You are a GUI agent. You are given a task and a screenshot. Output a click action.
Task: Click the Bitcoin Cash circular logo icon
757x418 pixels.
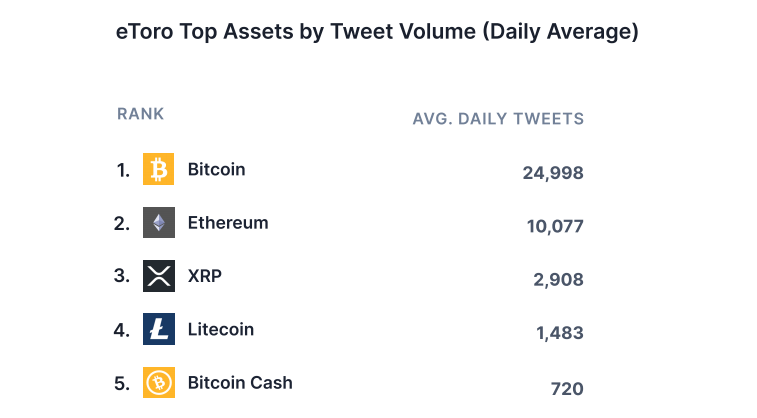(x=159, y=382)
